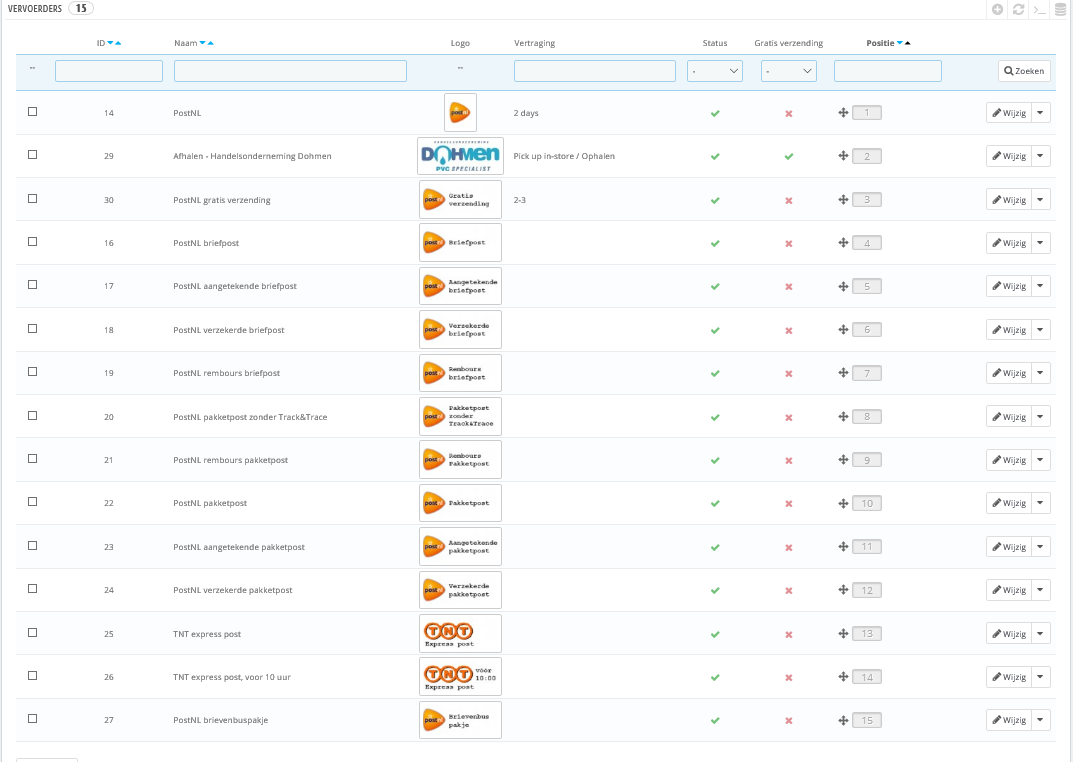
Task: Export to SQL Manager database icon
Action: coord(1061,10)
